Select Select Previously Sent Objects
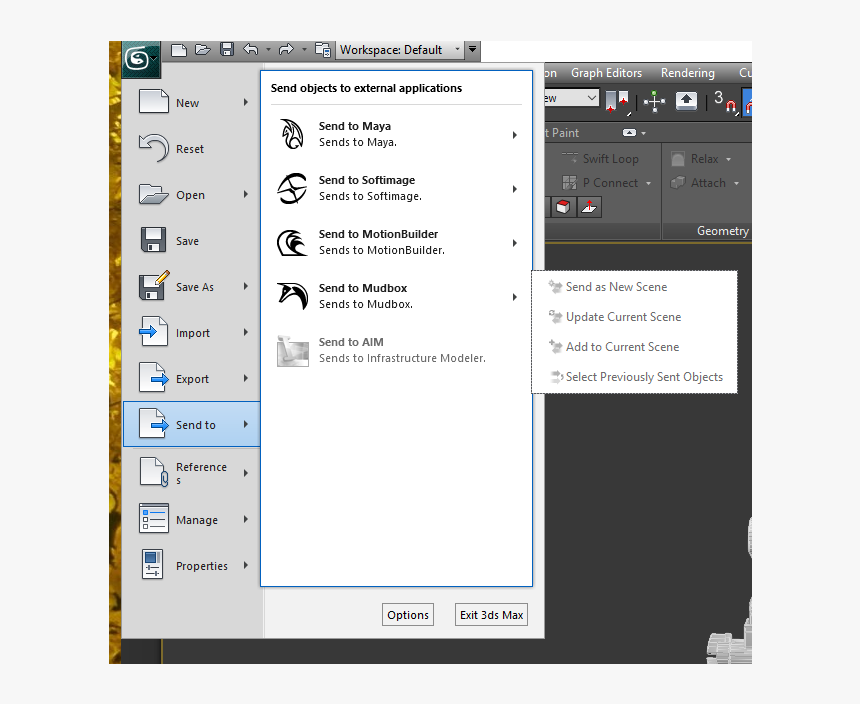 point(644,377)
